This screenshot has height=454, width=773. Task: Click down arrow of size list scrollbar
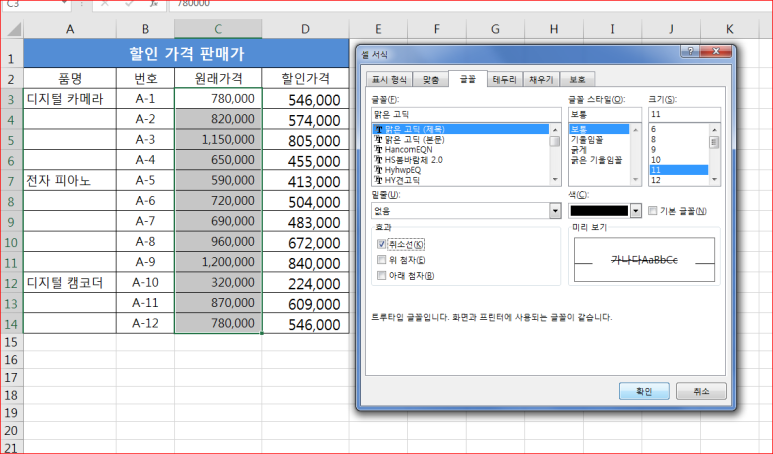[714, 180]
